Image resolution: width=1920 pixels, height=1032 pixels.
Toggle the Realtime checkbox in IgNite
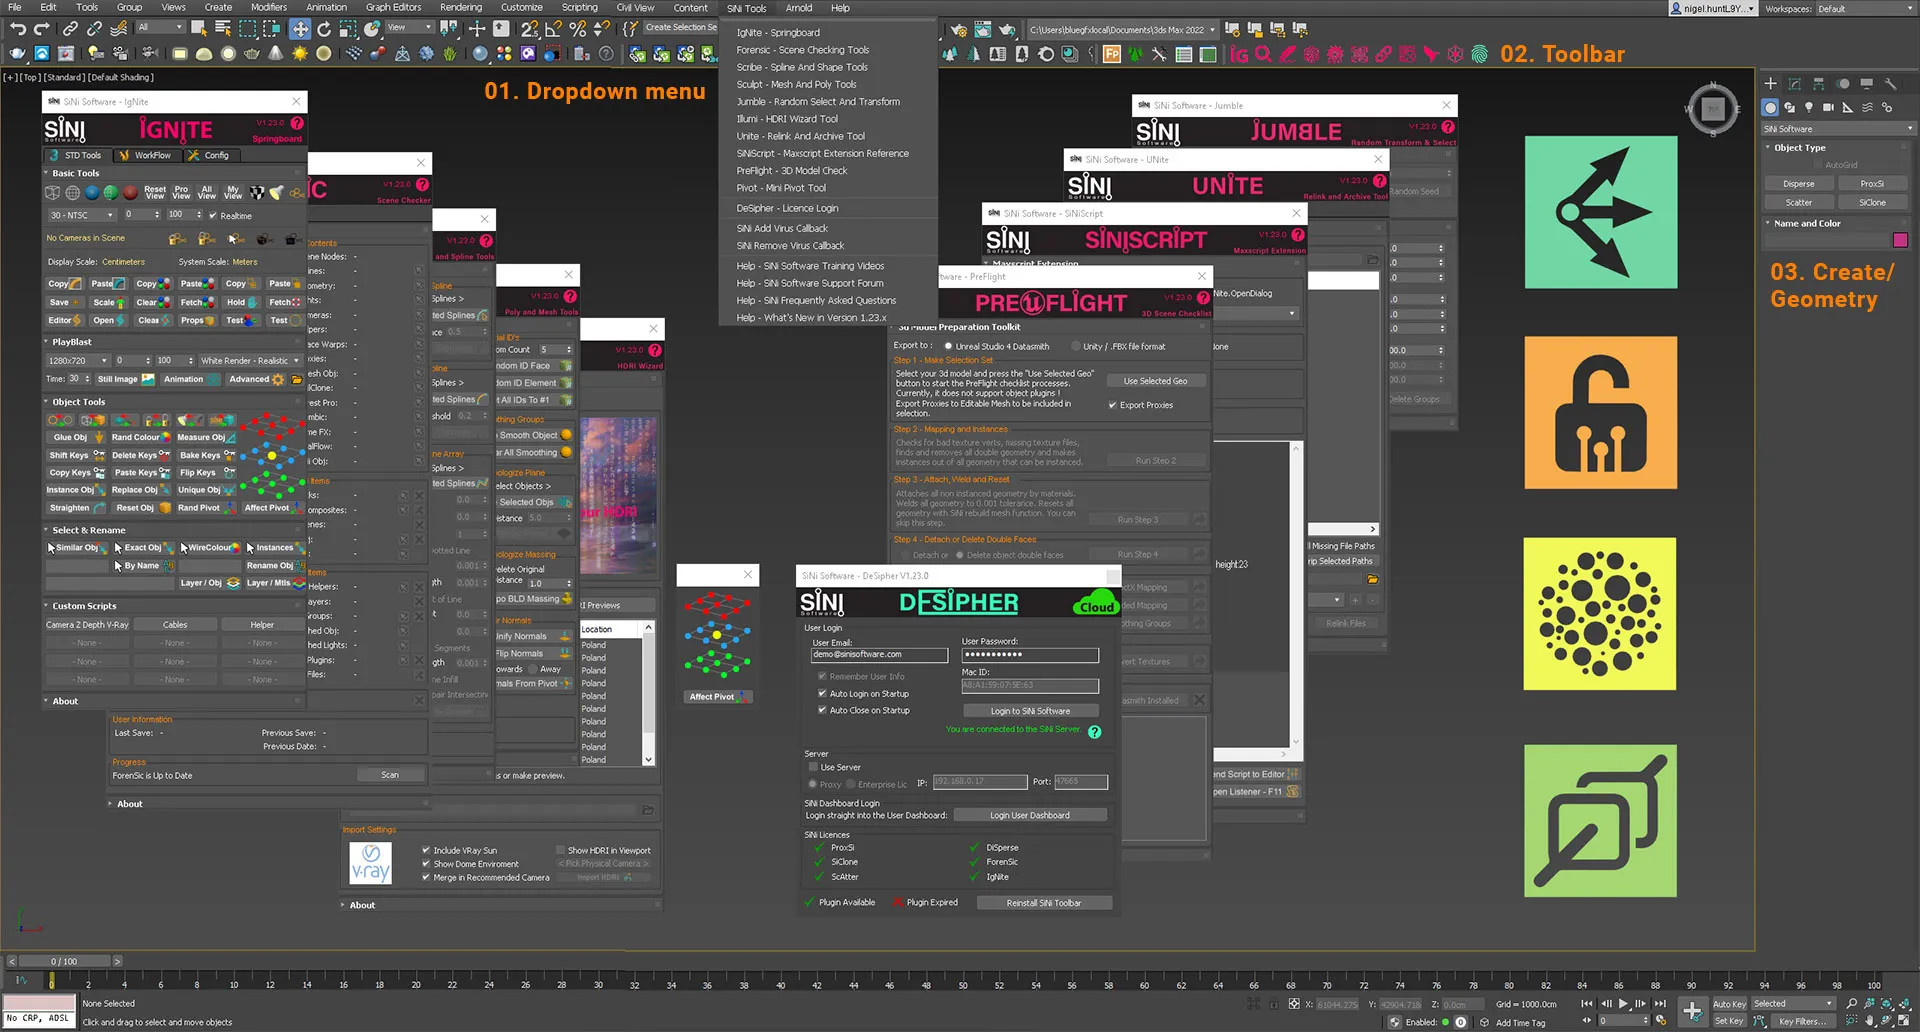[x=213, y=215]
